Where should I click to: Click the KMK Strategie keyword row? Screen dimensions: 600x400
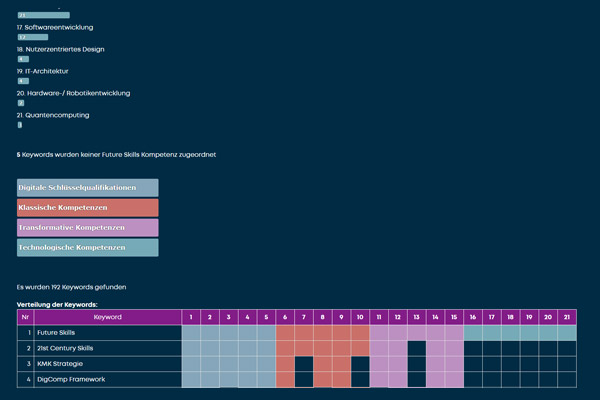[x=107, y=364]
